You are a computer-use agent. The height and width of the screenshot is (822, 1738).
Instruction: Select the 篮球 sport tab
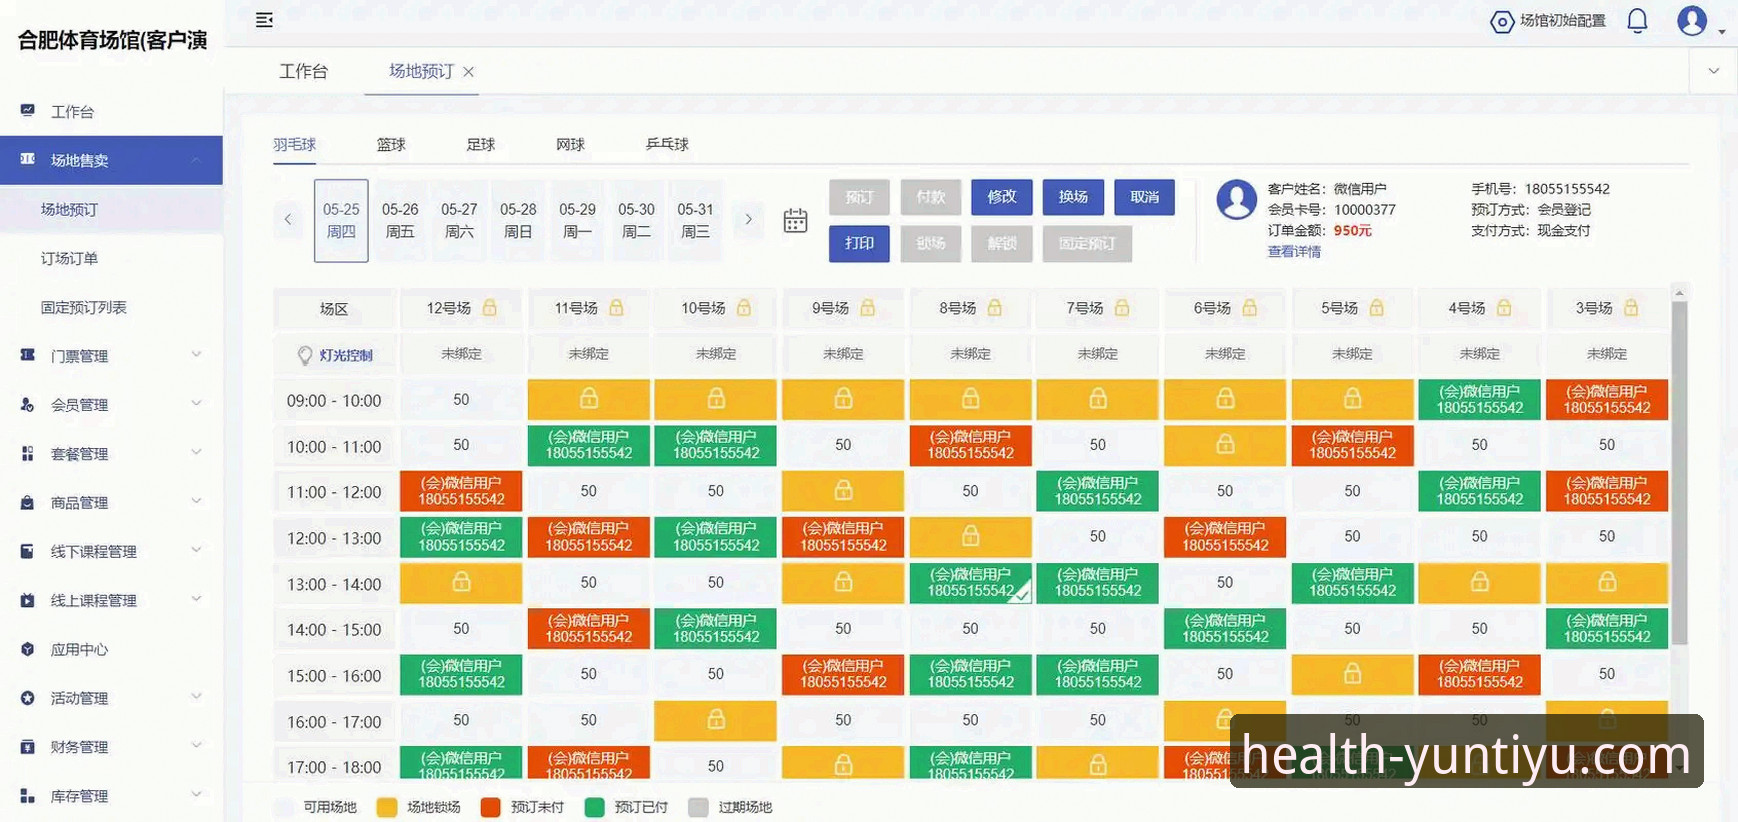(391, 144)
